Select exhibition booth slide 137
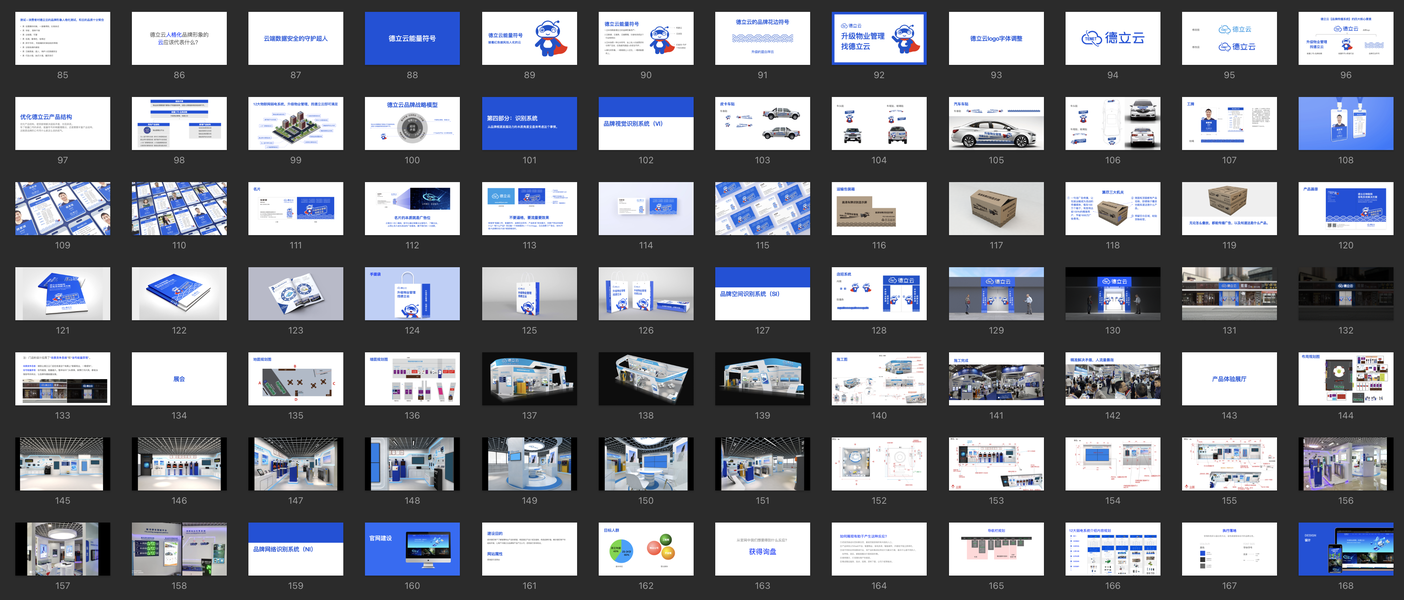This screenshot has height=600, width=1404. coord(529,379)
